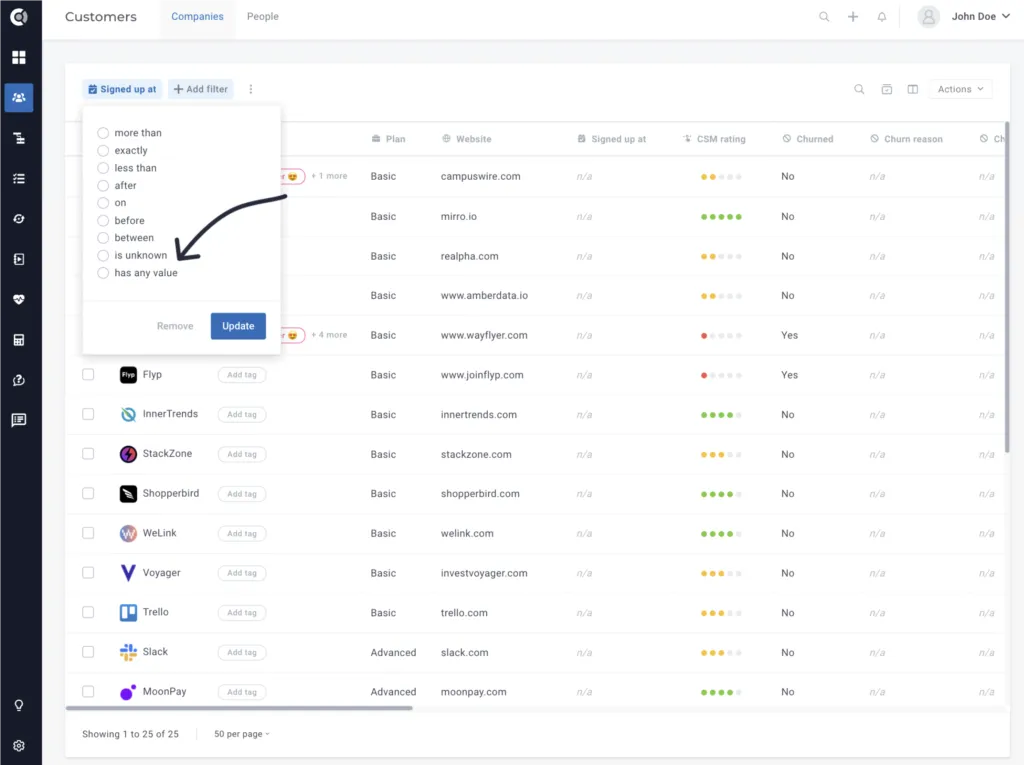This screenshot has height=765, width=1024.
Task: Open the 50 per page dropdown
Action: click(x=241, y=734)
